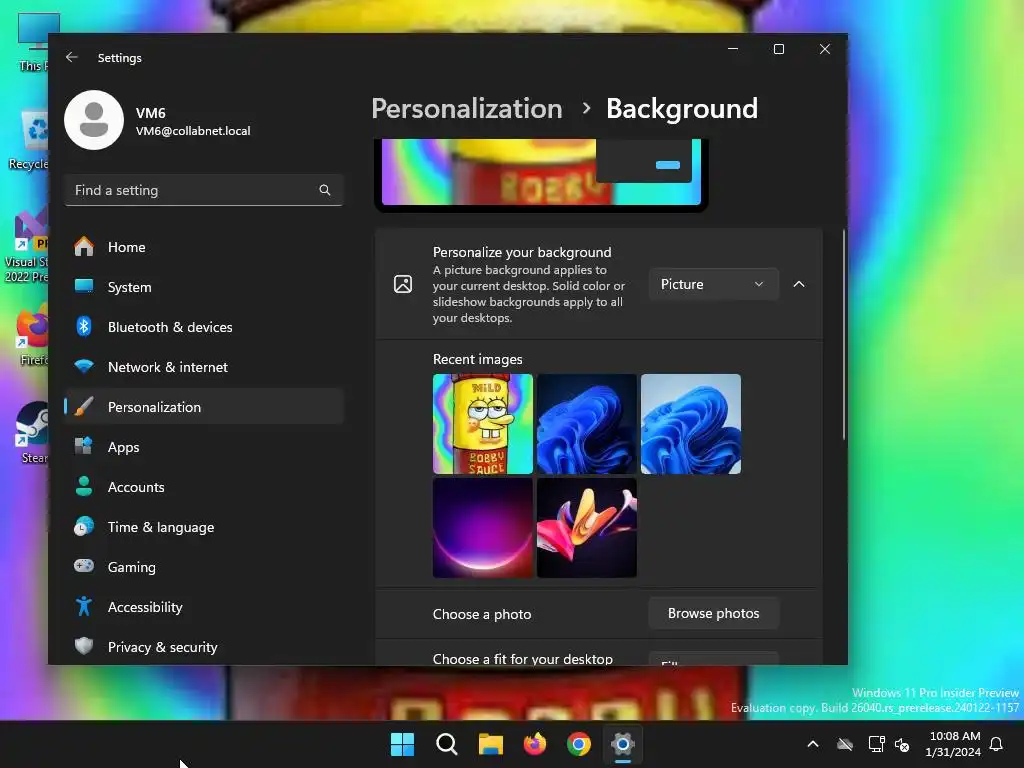Open the fit for your desktop dropdown
This screenshot has height=768, width=1024.
713,658
